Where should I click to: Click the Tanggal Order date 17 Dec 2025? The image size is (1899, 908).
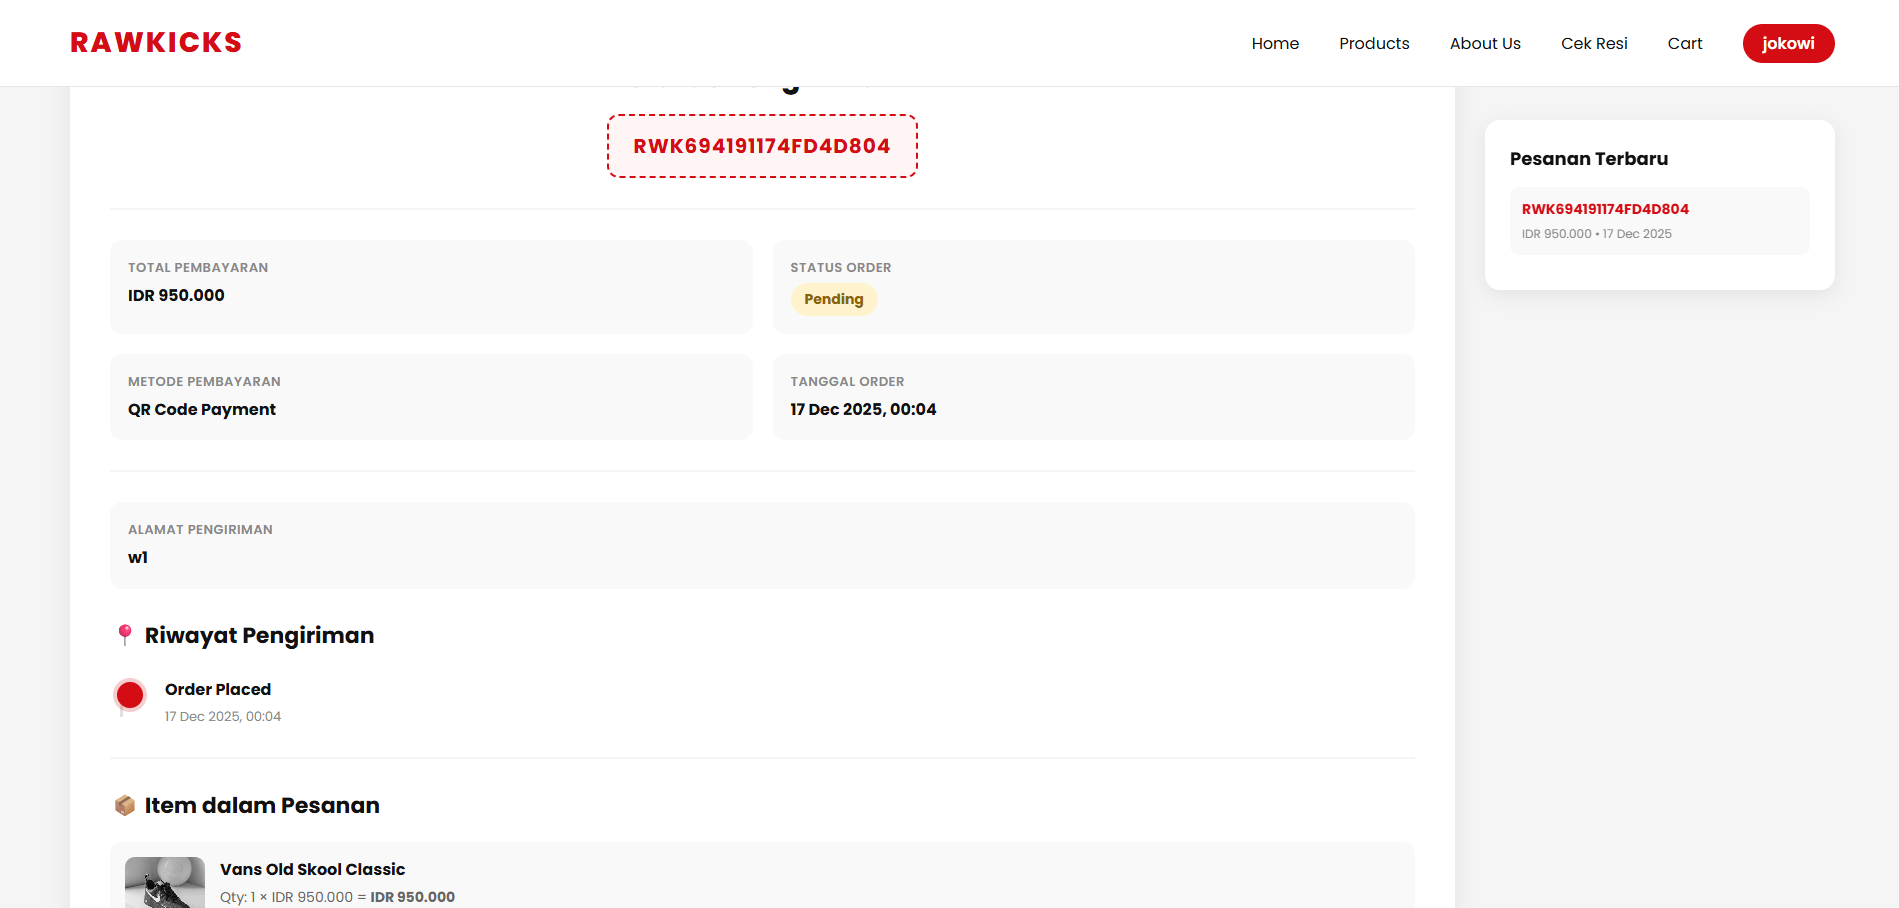863,409
